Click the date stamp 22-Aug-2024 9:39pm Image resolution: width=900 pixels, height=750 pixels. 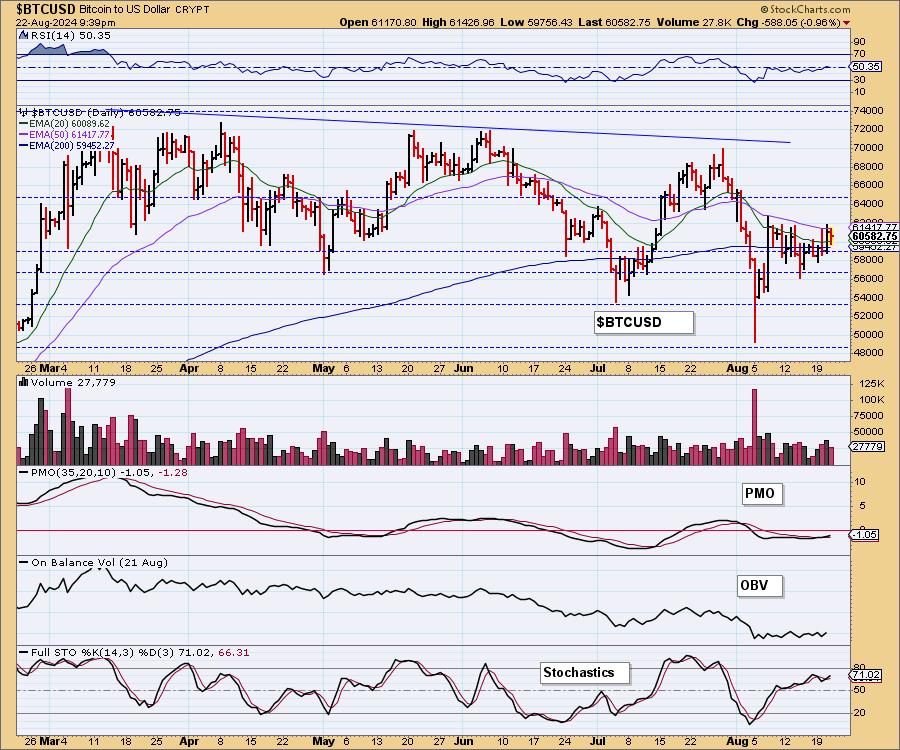(x=65, y=23)
